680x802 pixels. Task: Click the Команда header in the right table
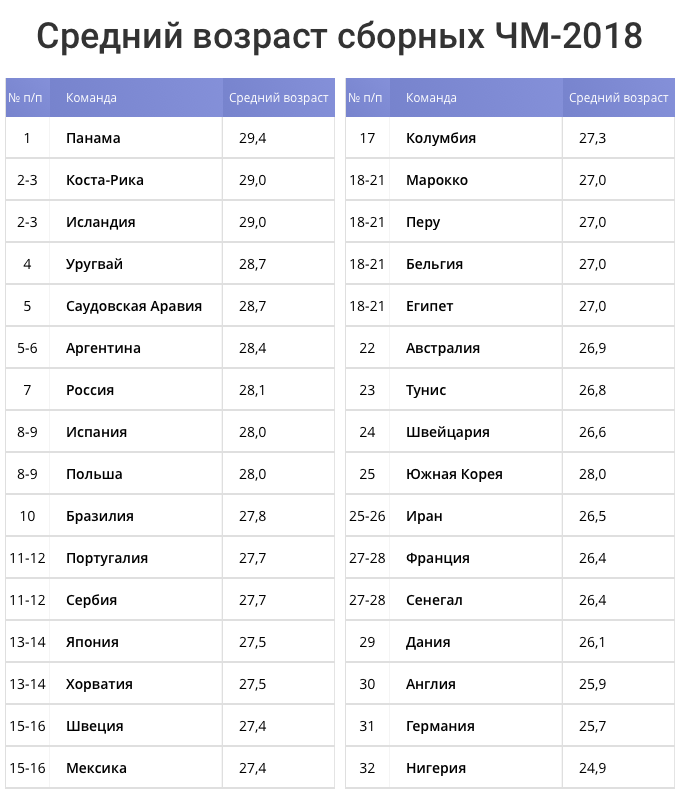[x=431, y=98]
